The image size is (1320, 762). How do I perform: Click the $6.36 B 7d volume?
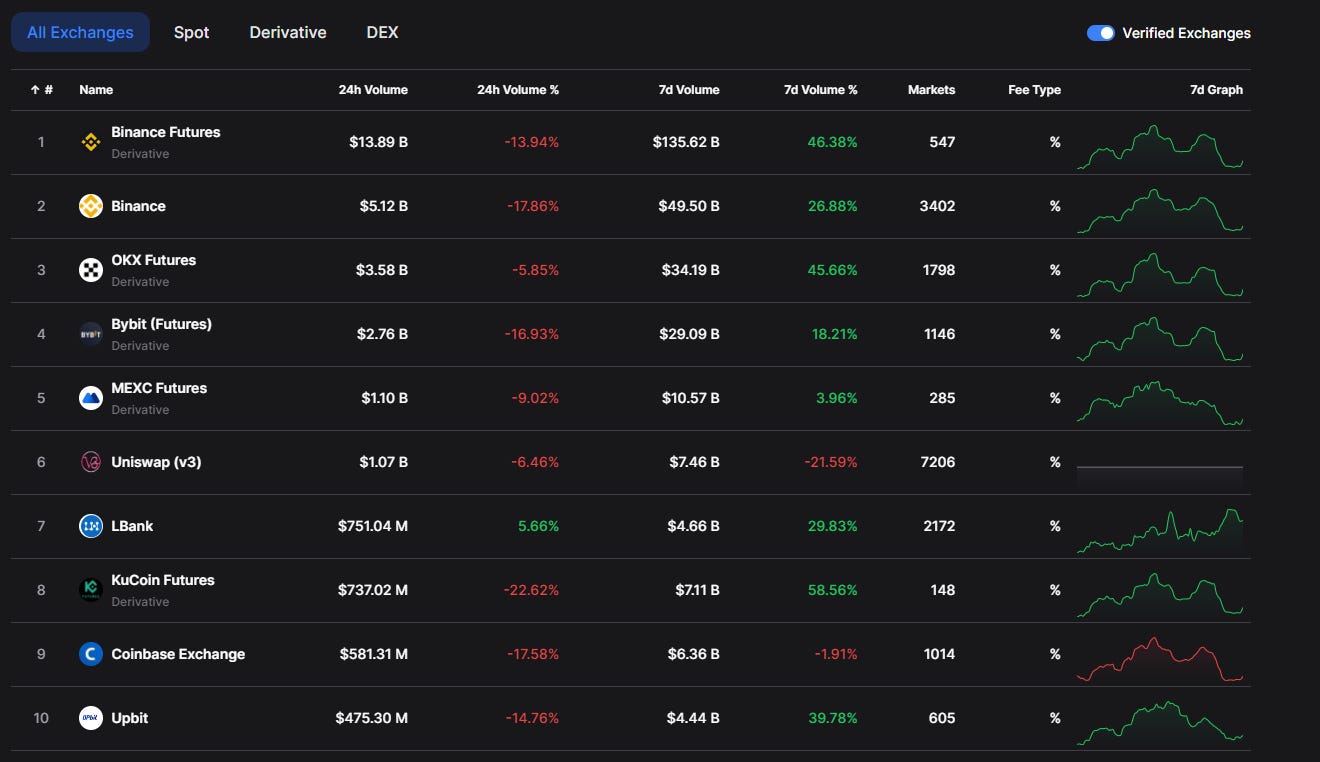695,654
